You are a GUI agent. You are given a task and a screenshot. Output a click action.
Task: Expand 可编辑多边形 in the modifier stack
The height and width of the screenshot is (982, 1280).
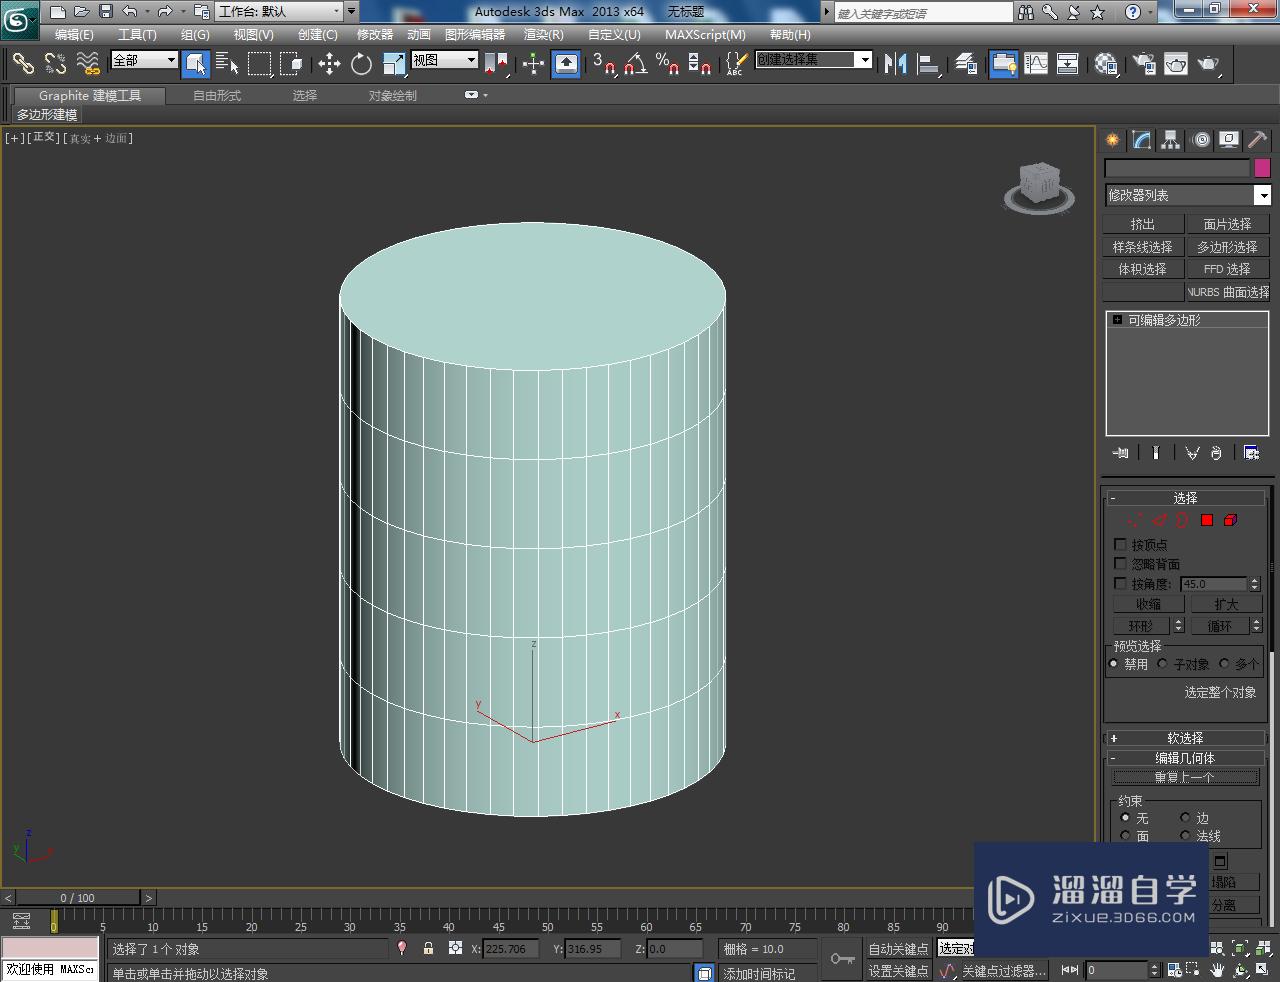tap(1117, 320)
